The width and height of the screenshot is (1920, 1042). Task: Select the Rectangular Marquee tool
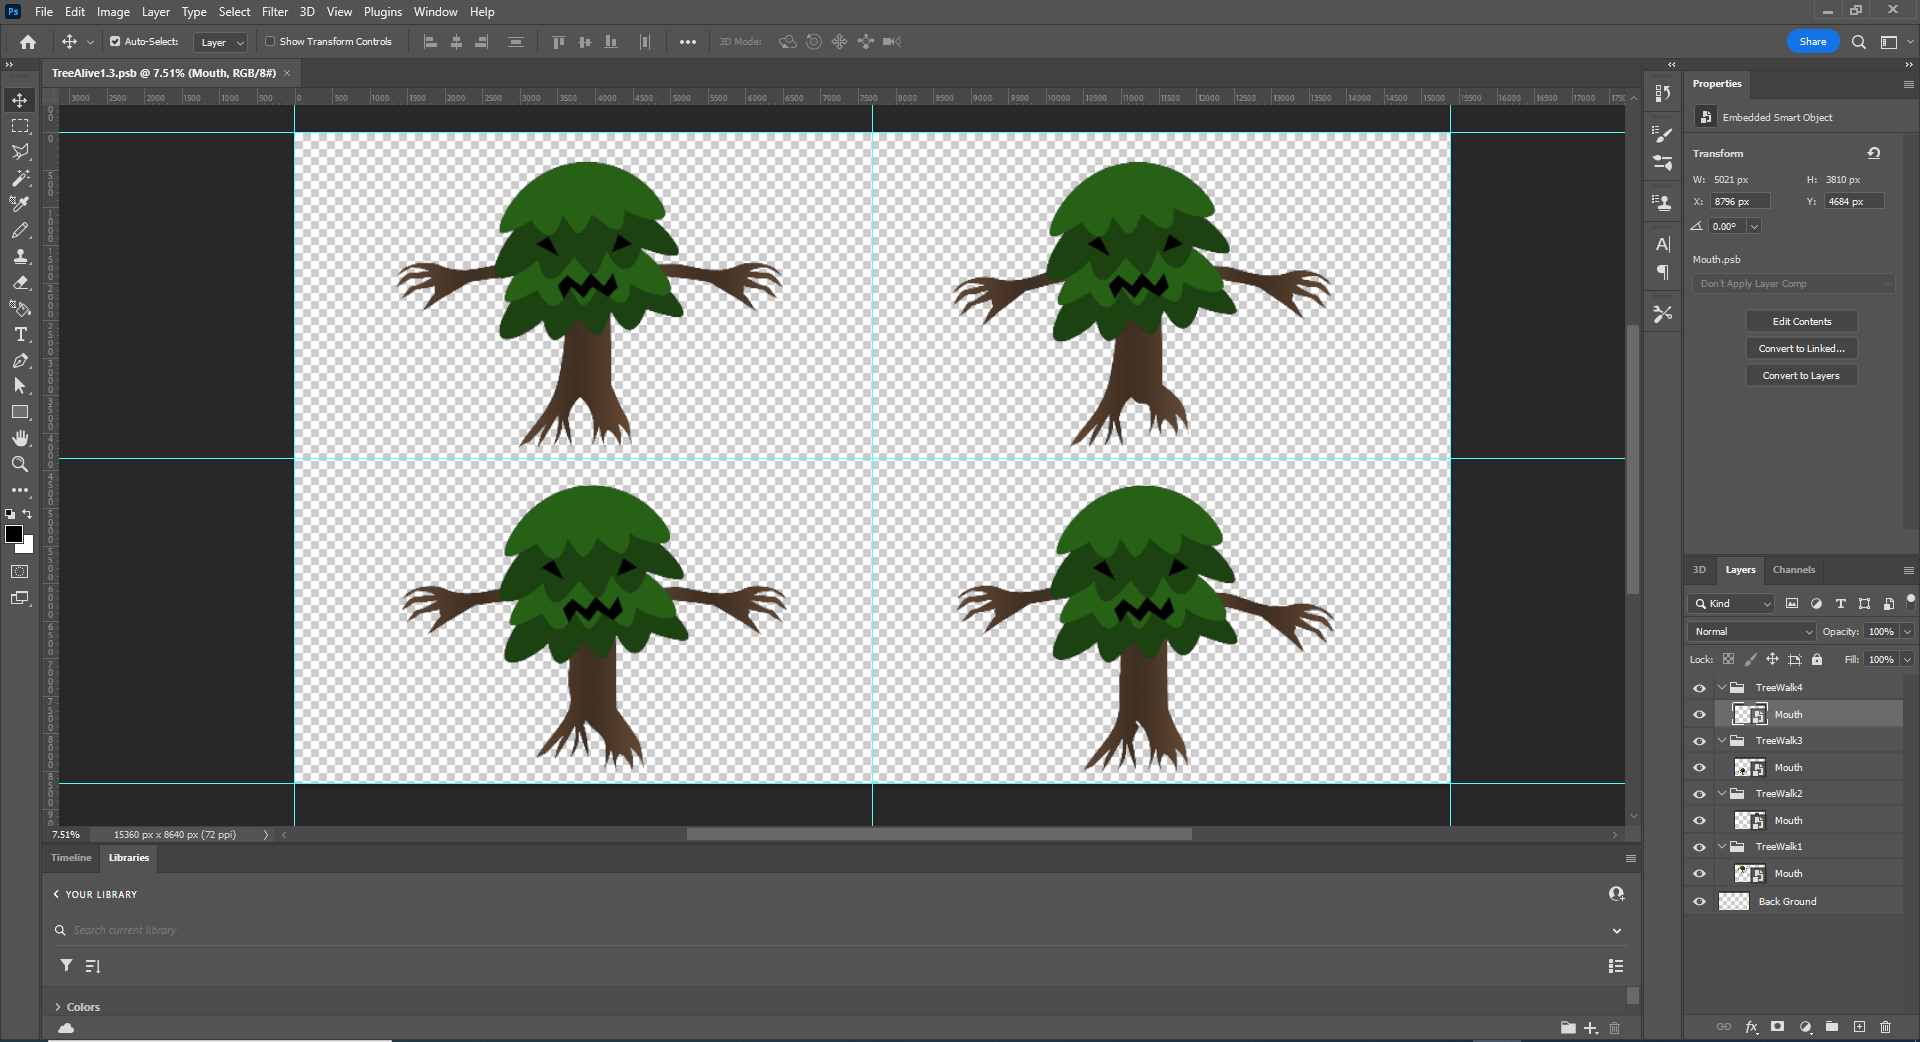click(20, 126)
